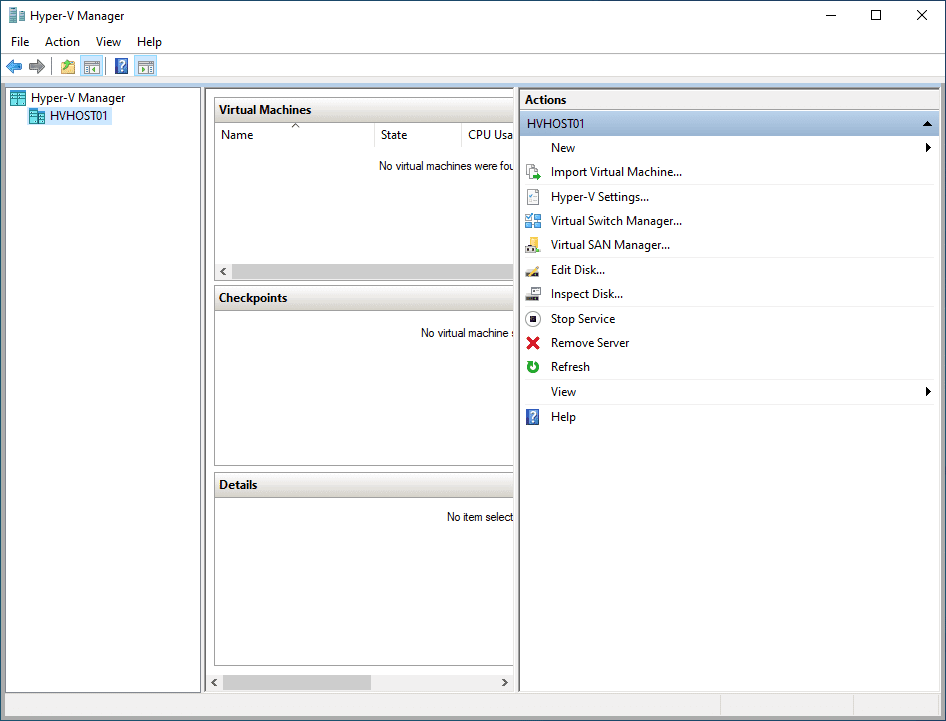Click the Edit Disk icon
The width and height of the screenshot is (946, 721).
click(x=533, y=270)
